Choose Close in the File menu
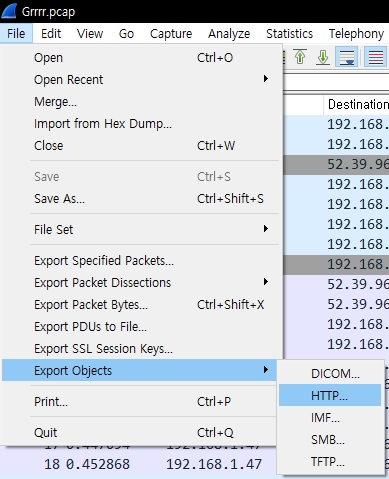The width and height of the screenshot is (389, 479). (140, 146)
